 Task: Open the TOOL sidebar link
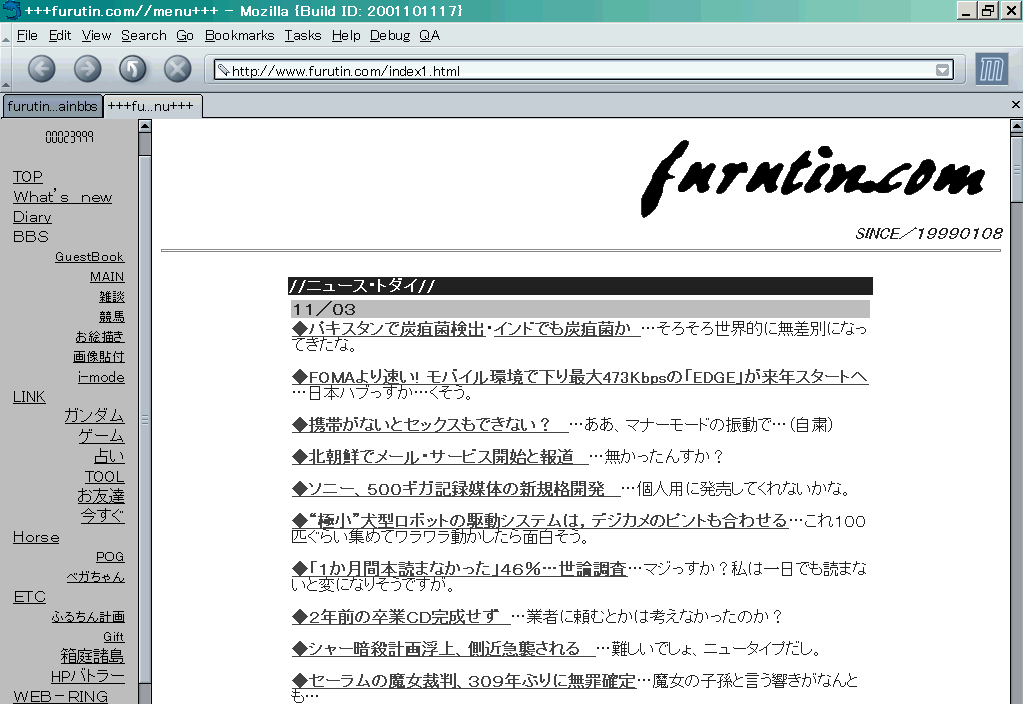(104, 476)
